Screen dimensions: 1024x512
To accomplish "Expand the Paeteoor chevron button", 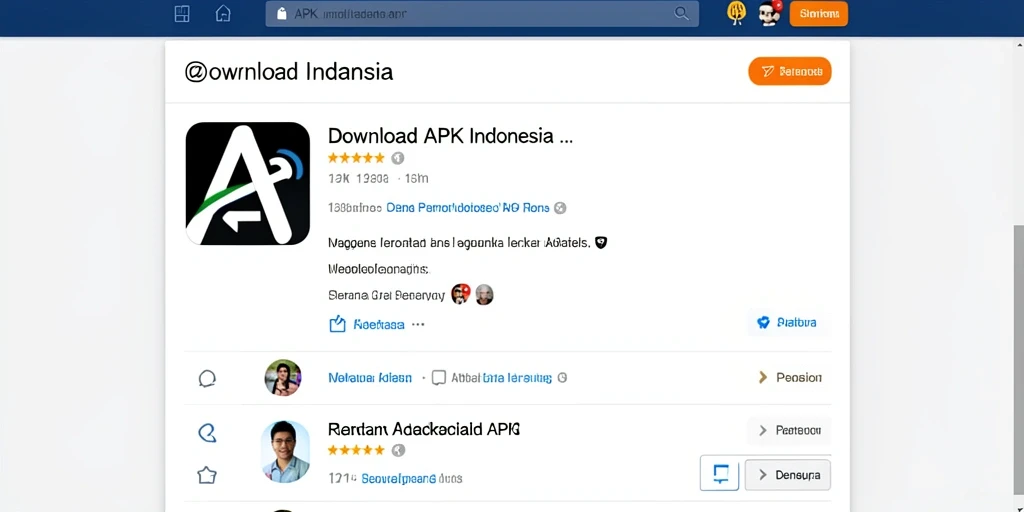I will [789, 431].
